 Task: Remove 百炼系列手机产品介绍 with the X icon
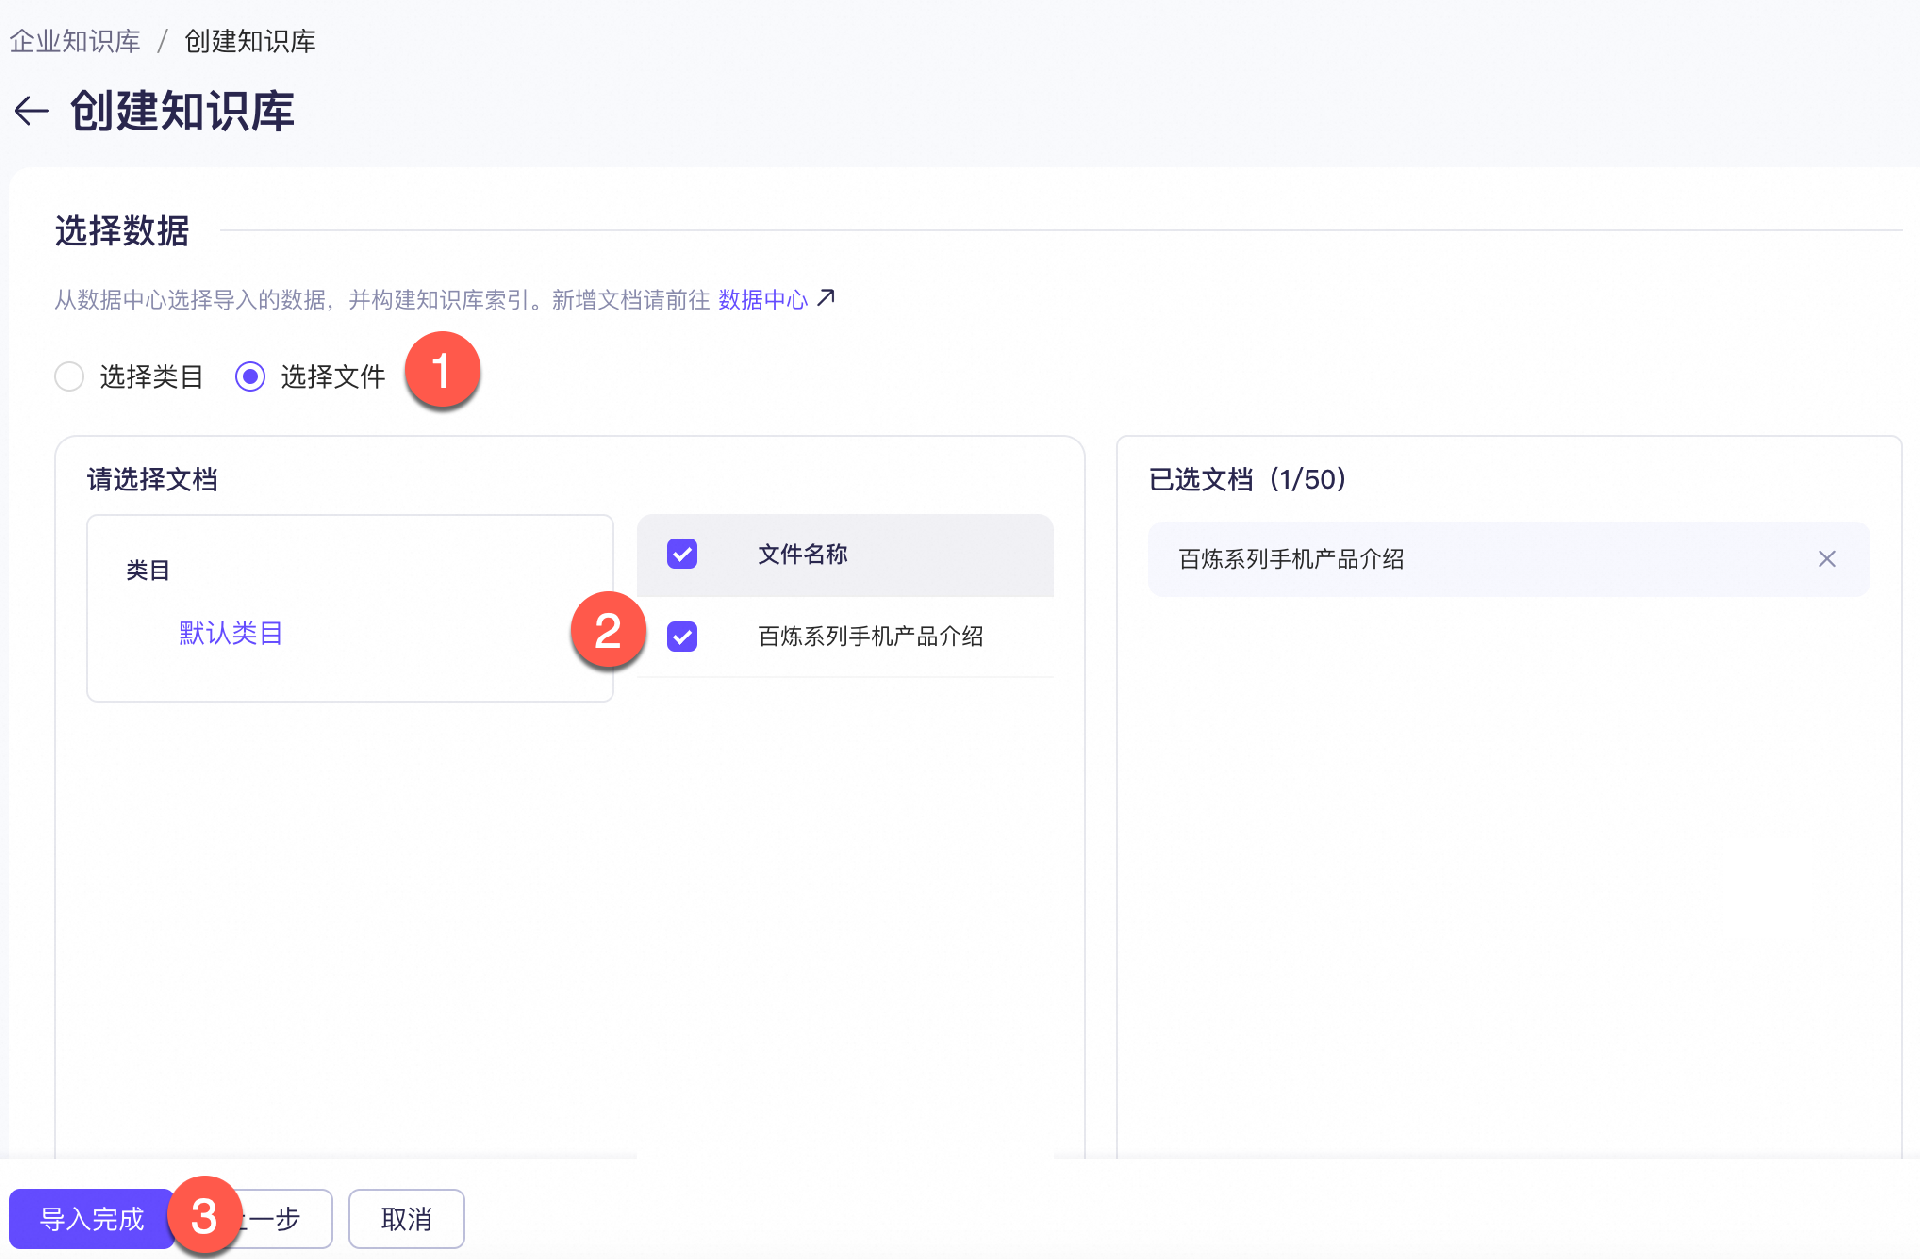[x=1827, y=559]
